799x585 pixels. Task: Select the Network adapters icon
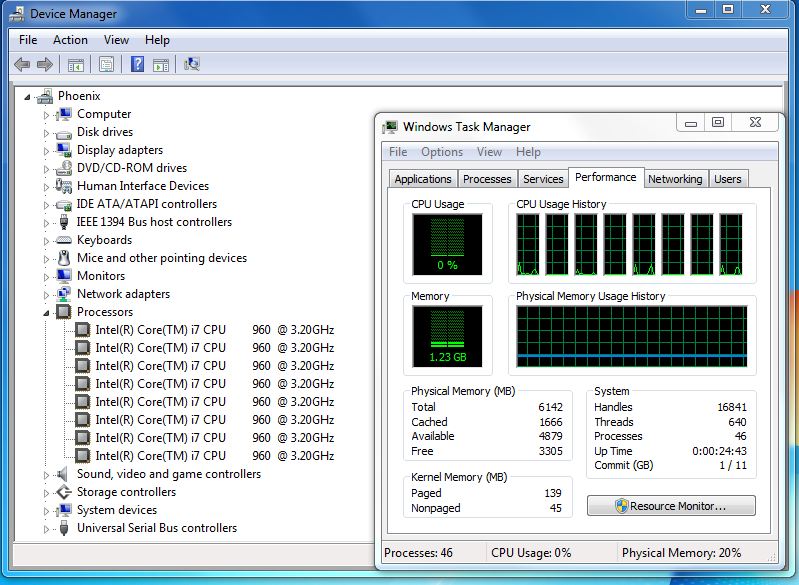click(x=64, y=294)
